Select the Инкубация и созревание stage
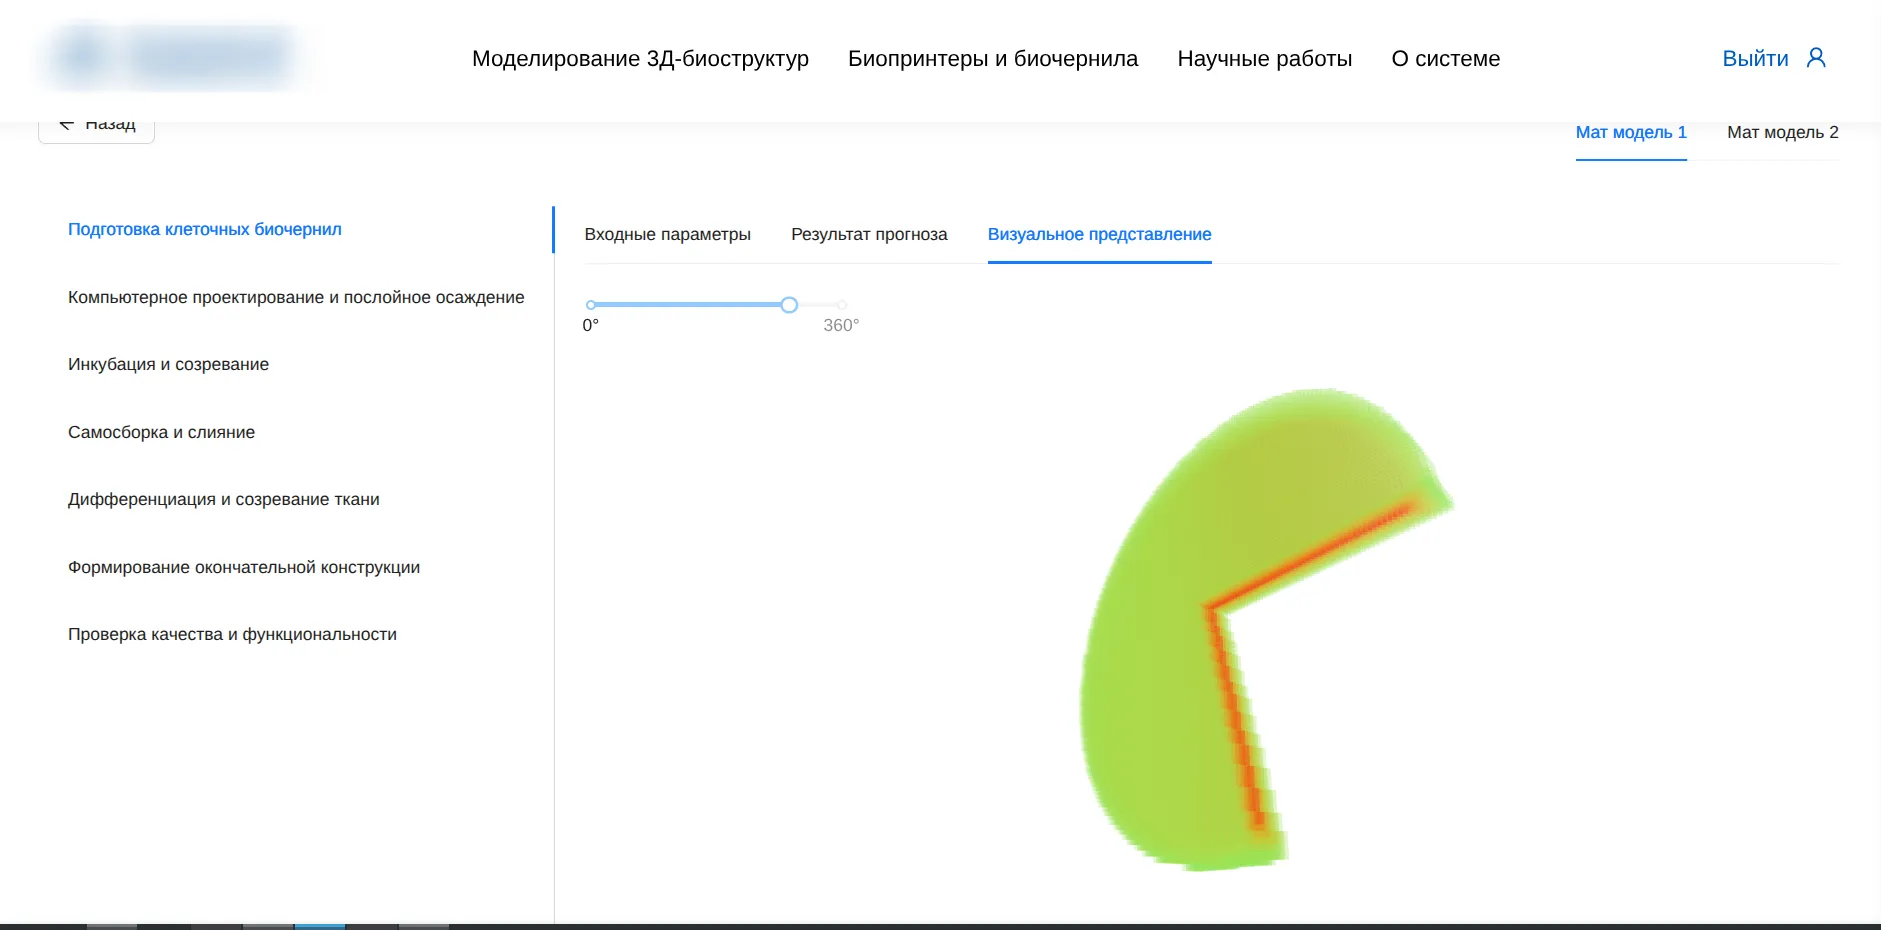Image resolution: width=1881 pixels, height=930 pixels. [168, 364]
